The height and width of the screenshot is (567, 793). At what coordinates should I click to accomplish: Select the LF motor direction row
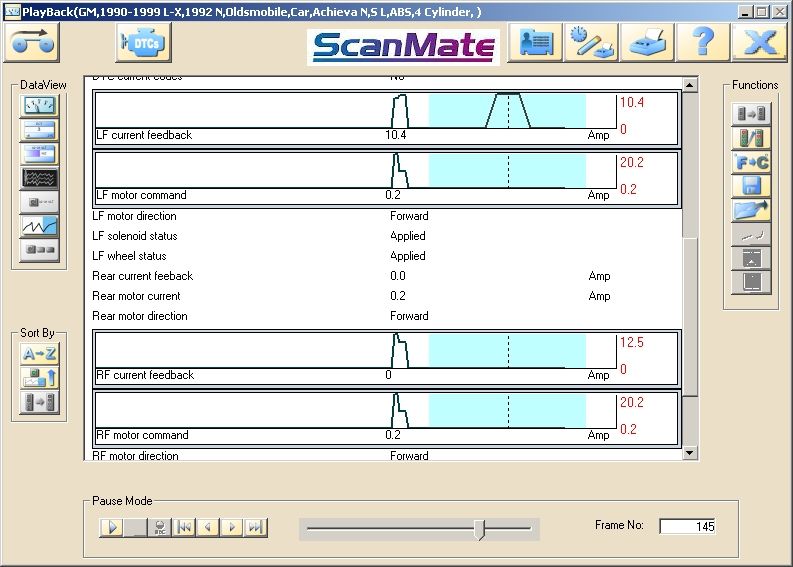[x=387, y=216]
